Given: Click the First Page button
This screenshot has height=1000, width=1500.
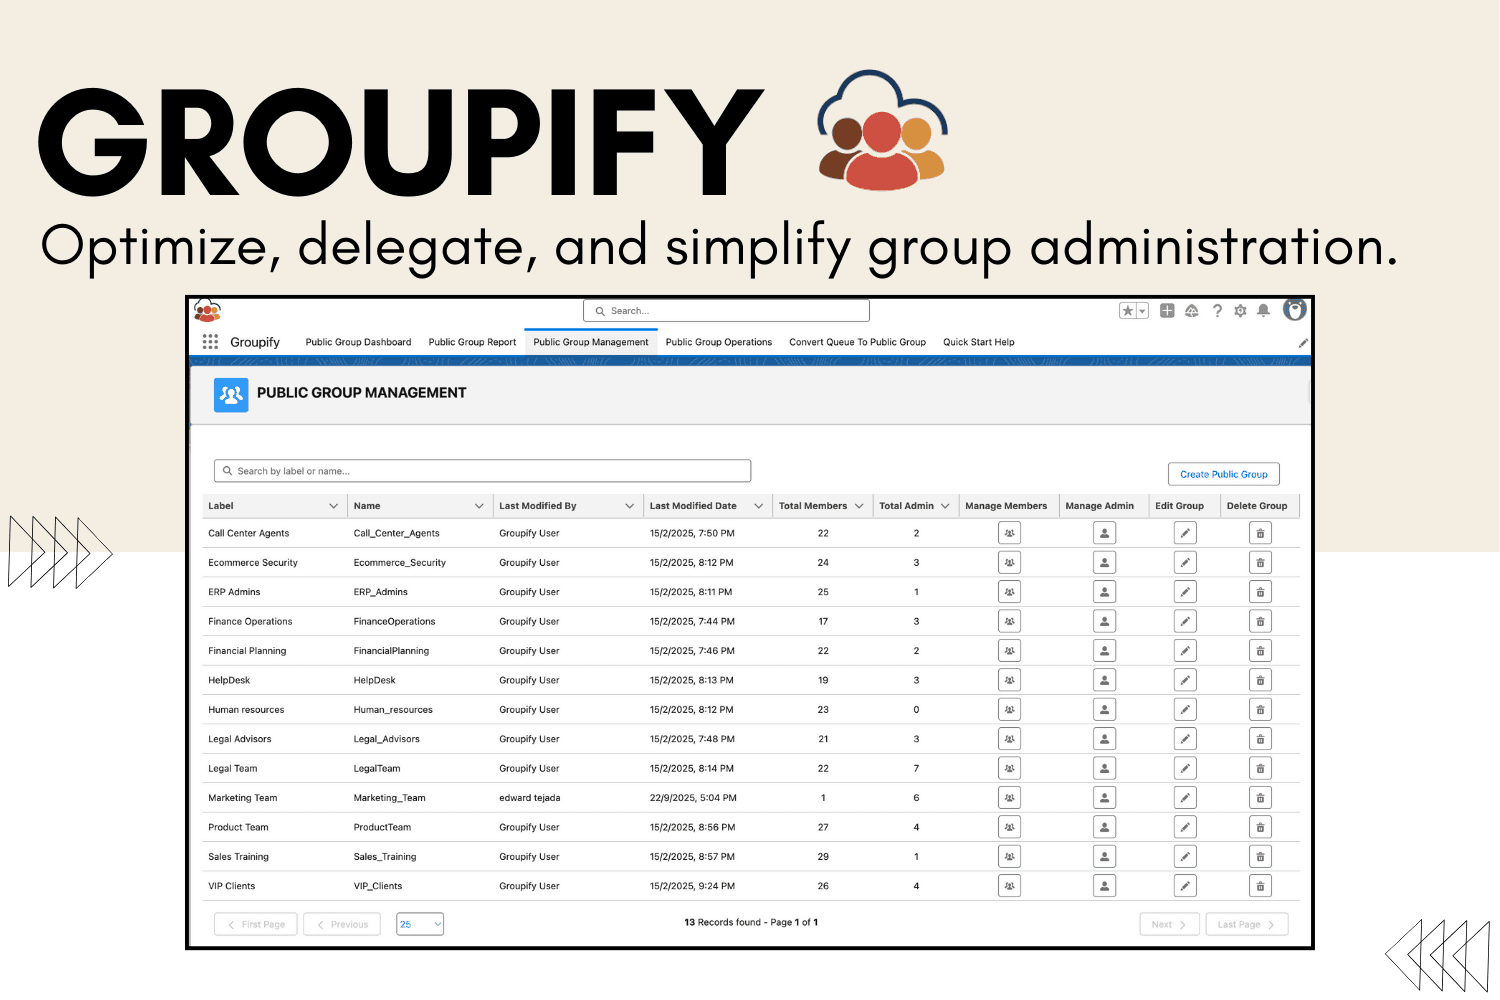Looking at the screenshot, I should (256, 924).
